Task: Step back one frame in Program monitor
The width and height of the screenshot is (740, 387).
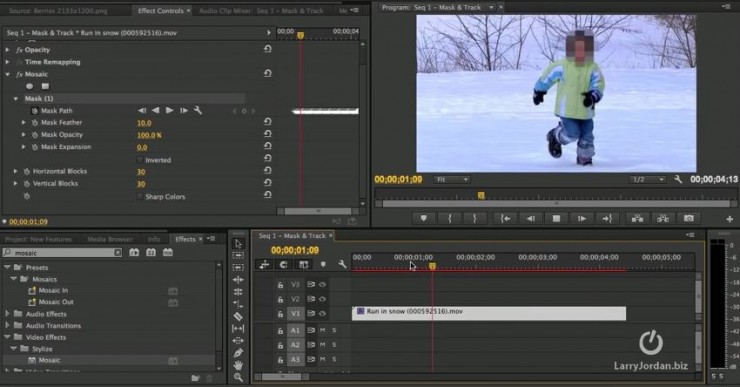Action: click(x=531, y=219)
